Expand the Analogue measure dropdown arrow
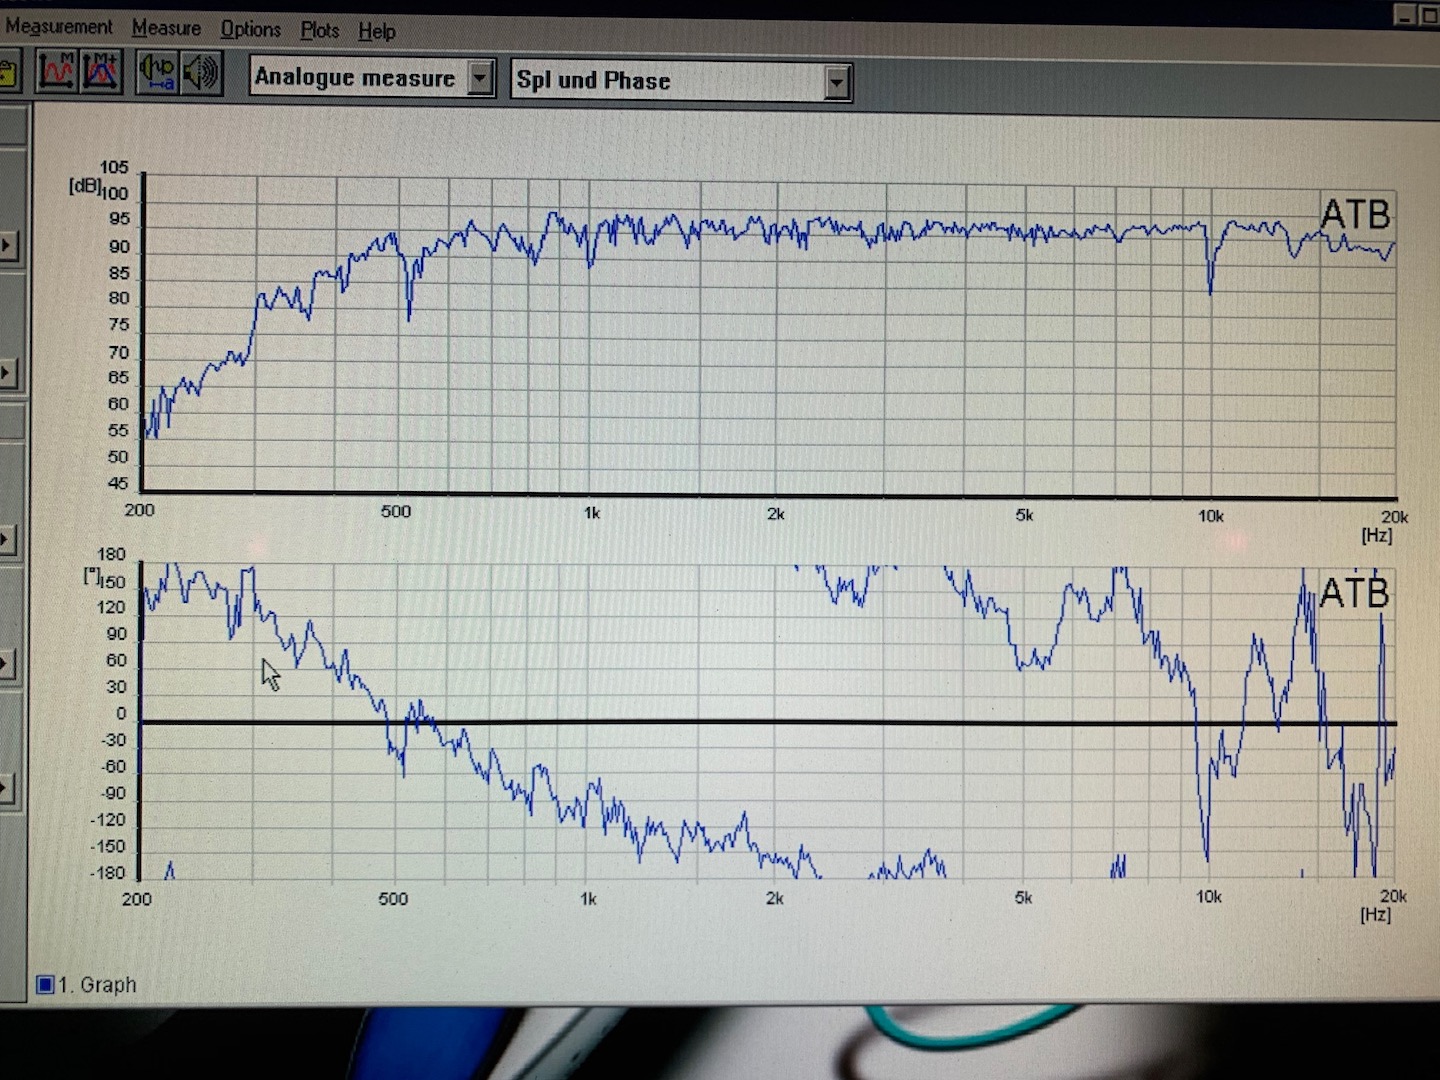 (481, 77)
